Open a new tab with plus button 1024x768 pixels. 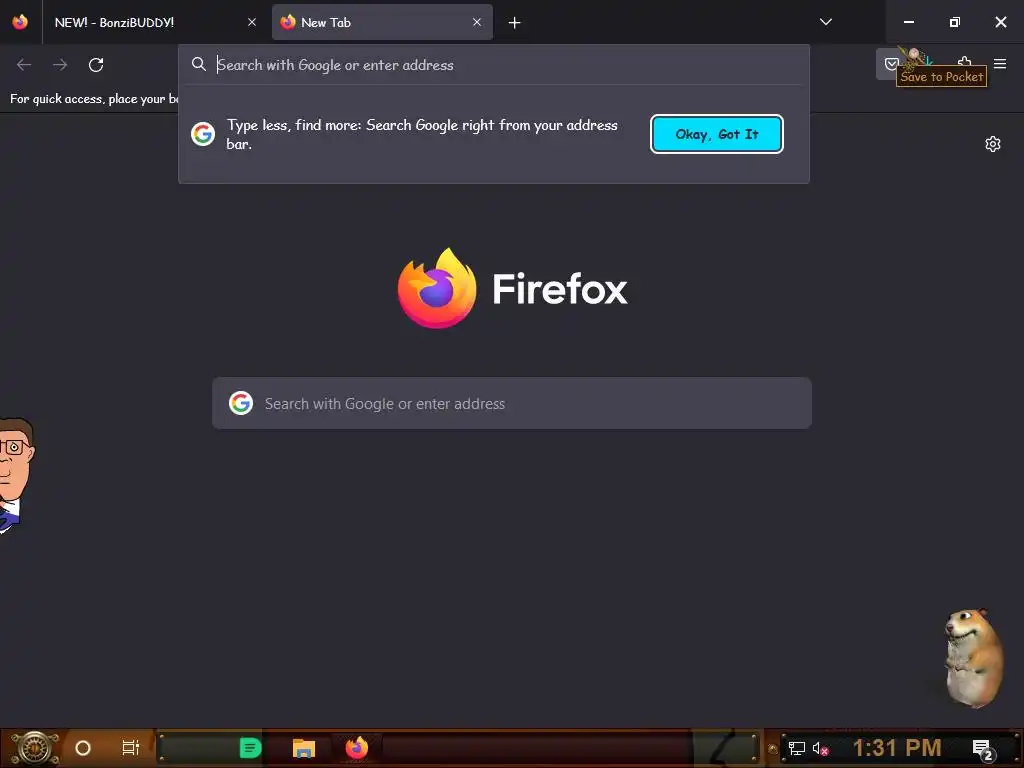(515, 23)
